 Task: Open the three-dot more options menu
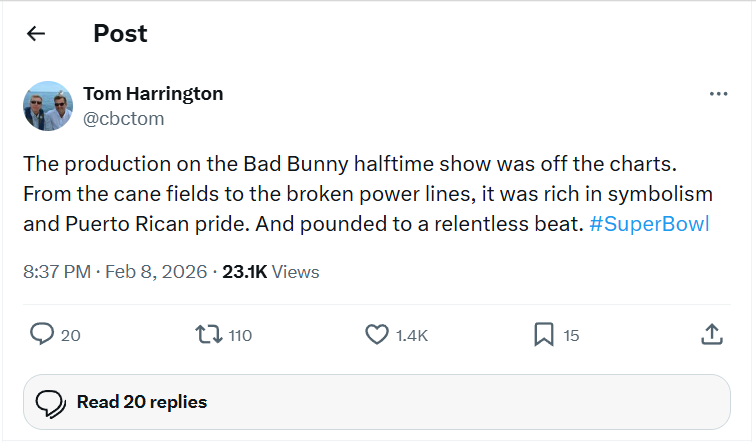pyautogui.click(x=718, y=94)
